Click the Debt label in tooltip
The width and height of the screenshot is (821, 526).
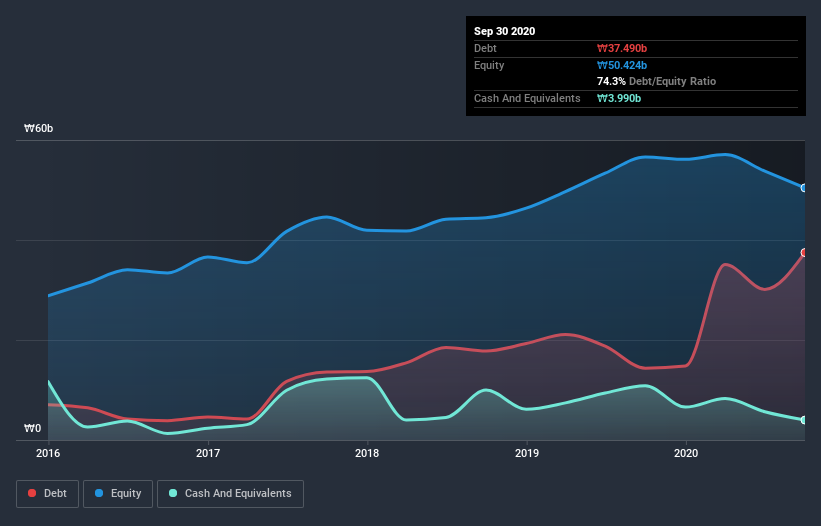coord(485,48)
